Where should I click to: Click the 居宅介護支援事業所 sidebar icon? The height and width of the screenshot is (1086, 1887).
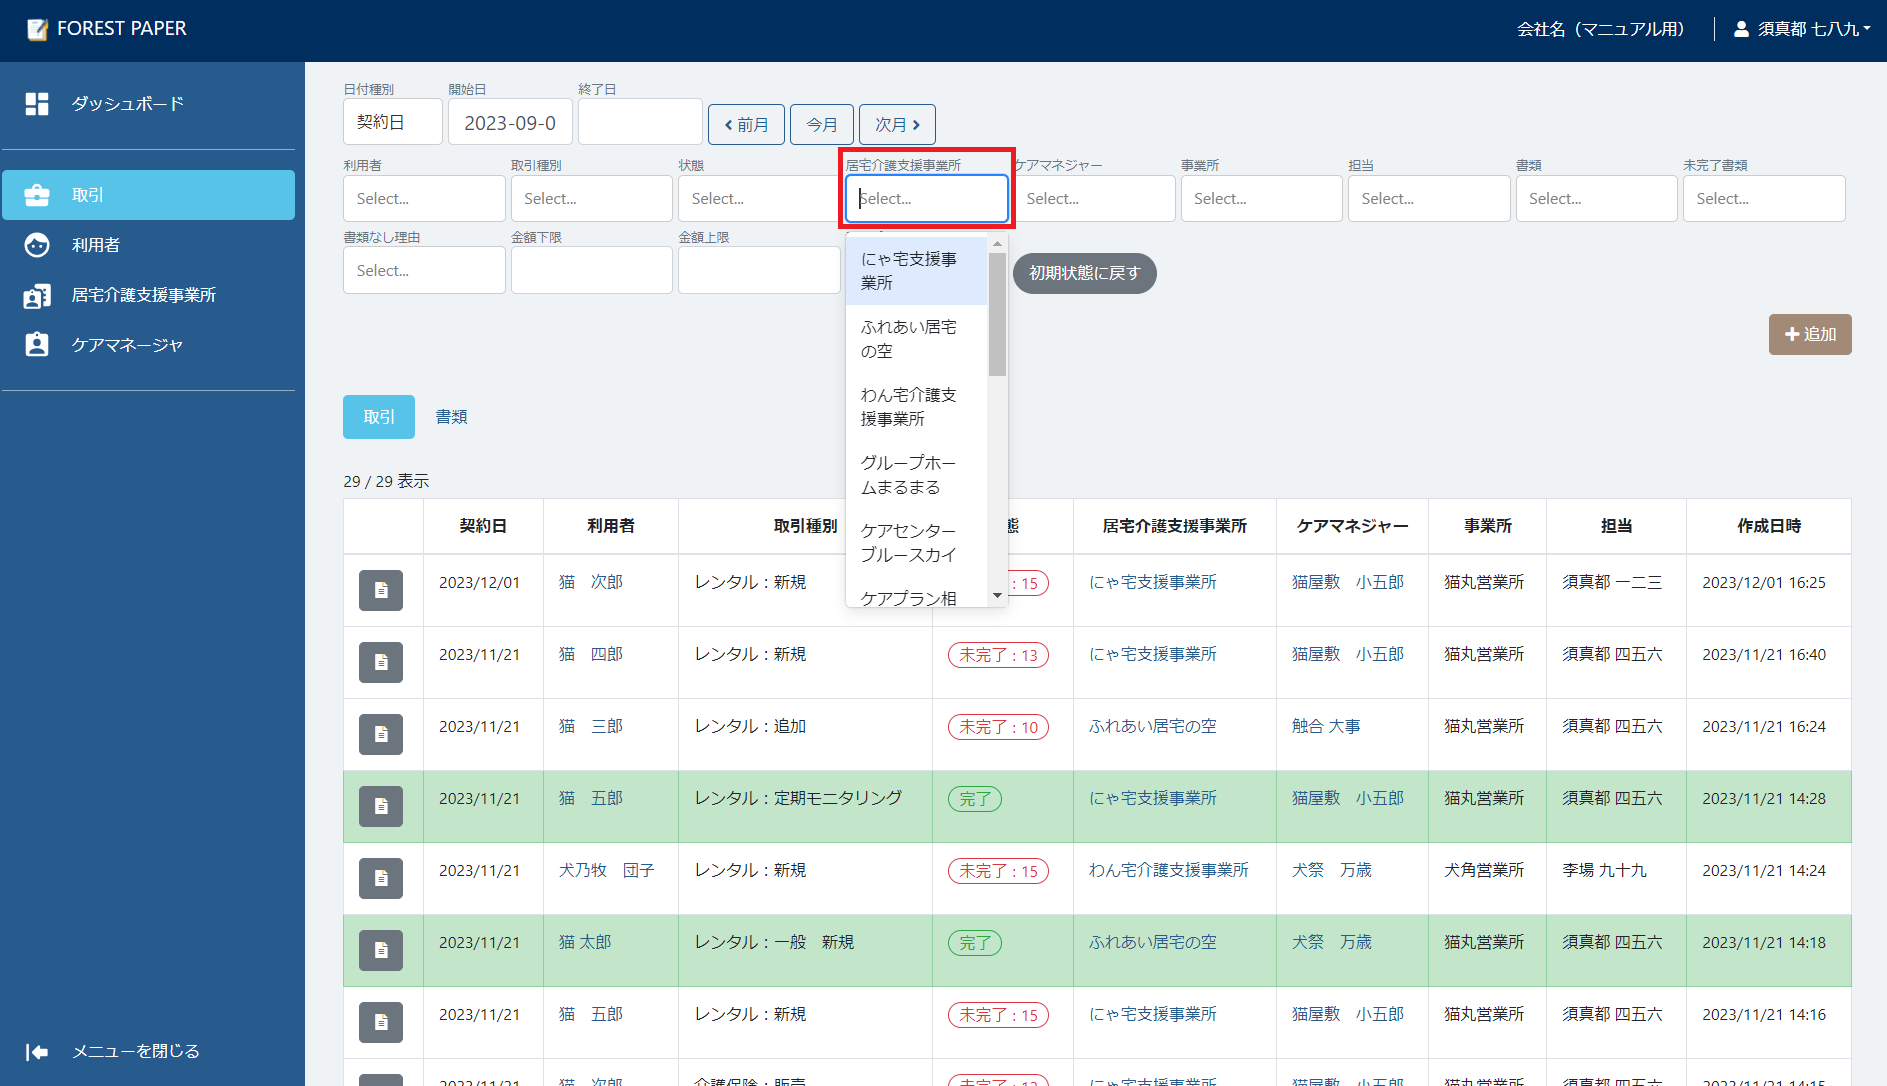click(x=37, y=296)
